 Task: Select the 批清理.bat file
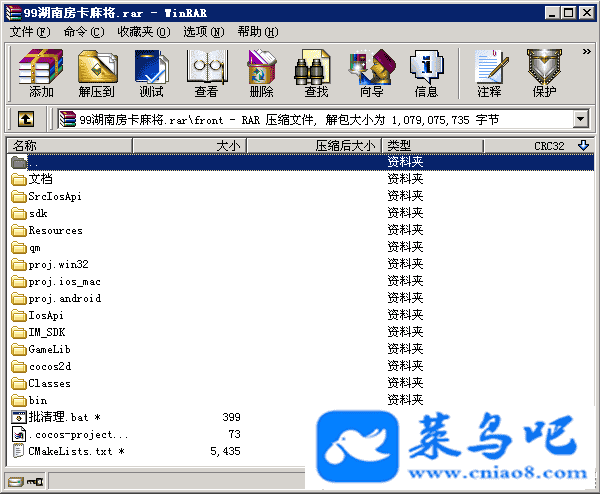coord(58,417)
